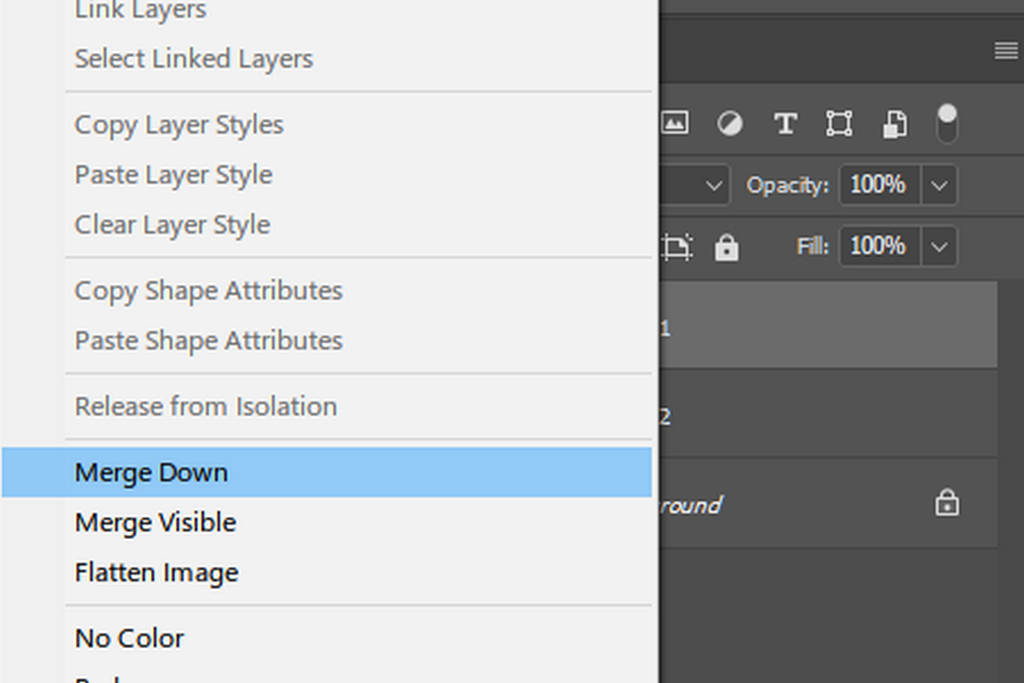Select the Background layer row
This screenshot has height=683, width=1024.
click(800, 504)
